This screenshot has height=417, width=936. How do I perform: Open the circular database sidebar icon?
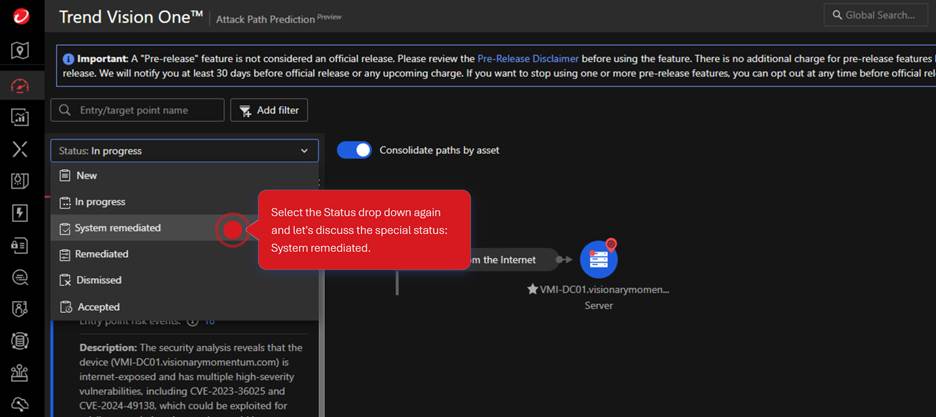click(20, 341)
